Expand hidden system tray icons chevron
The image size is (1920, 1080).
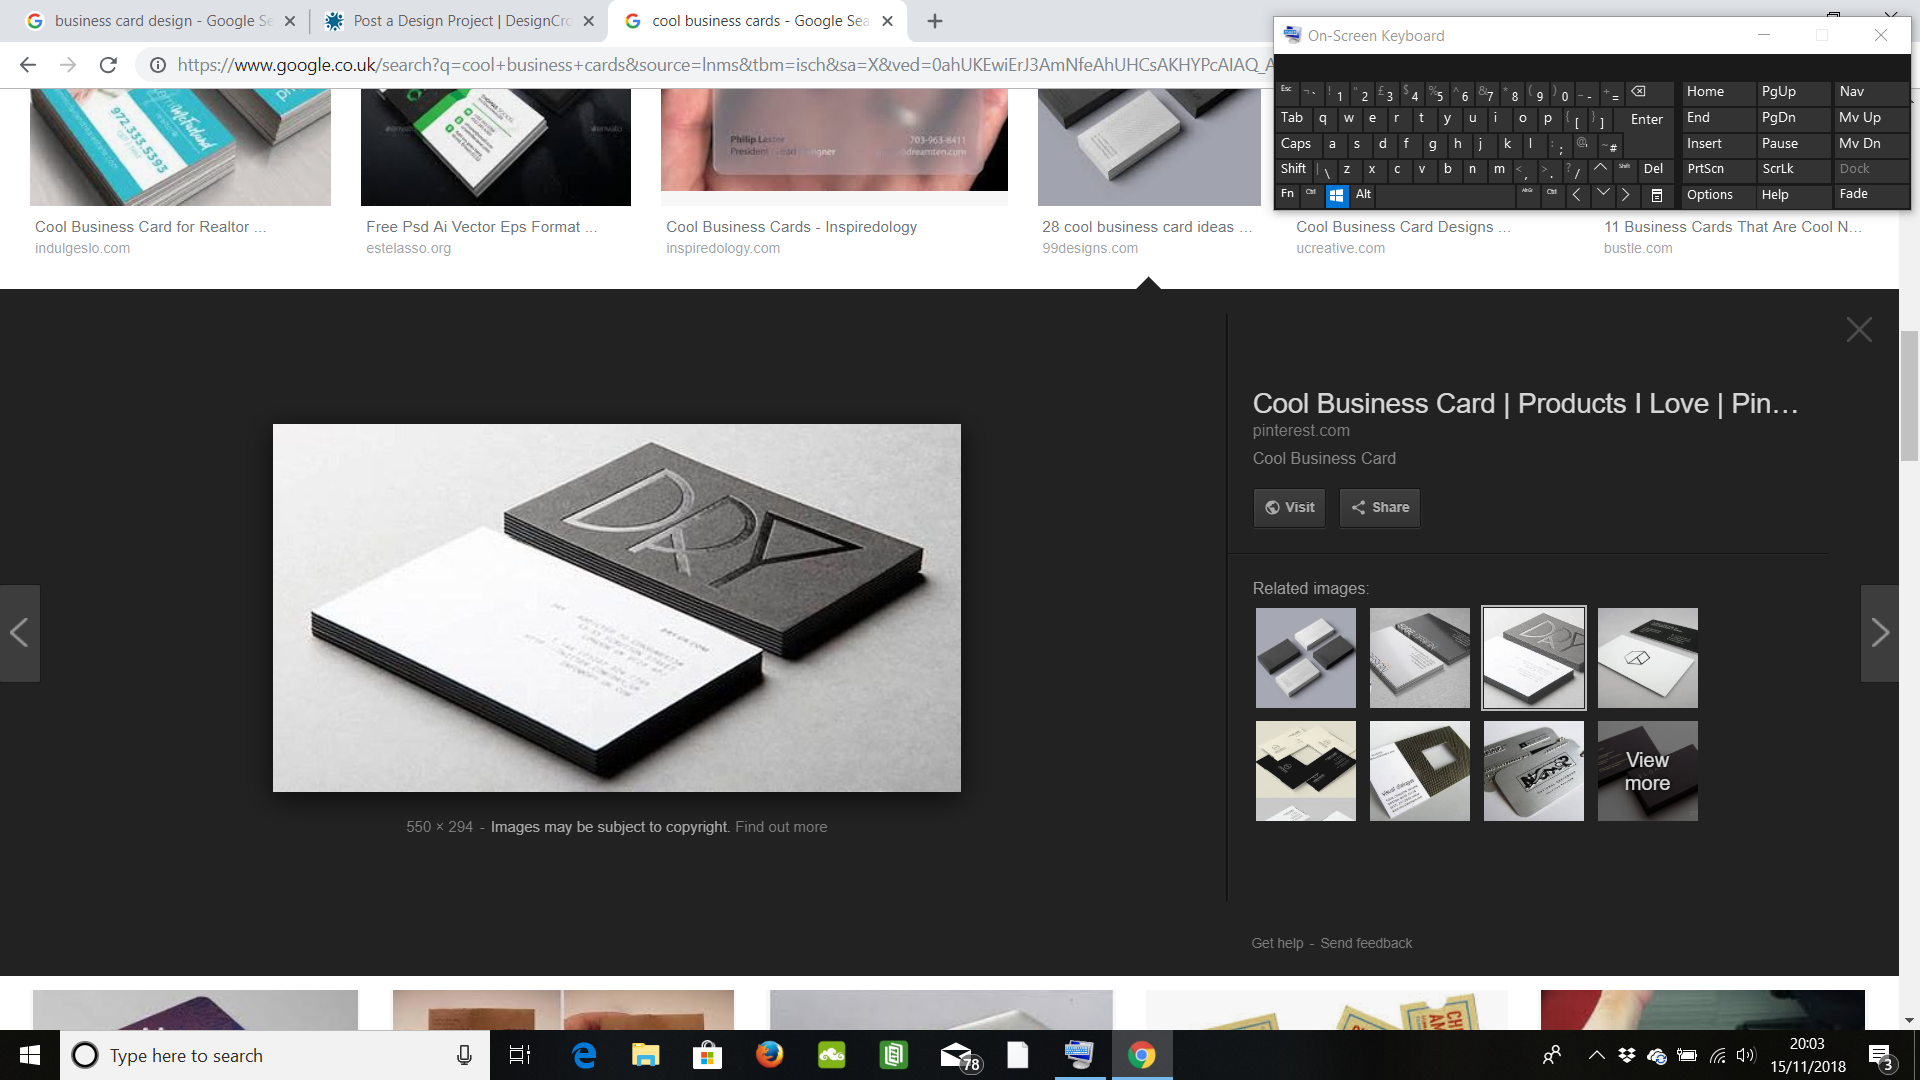point(1596,1055)
